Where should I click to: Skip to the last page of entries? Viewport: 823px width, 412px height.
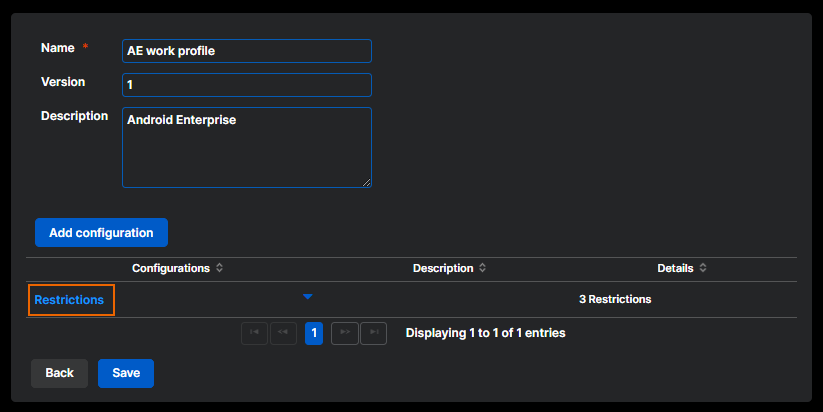pos(373,333)
